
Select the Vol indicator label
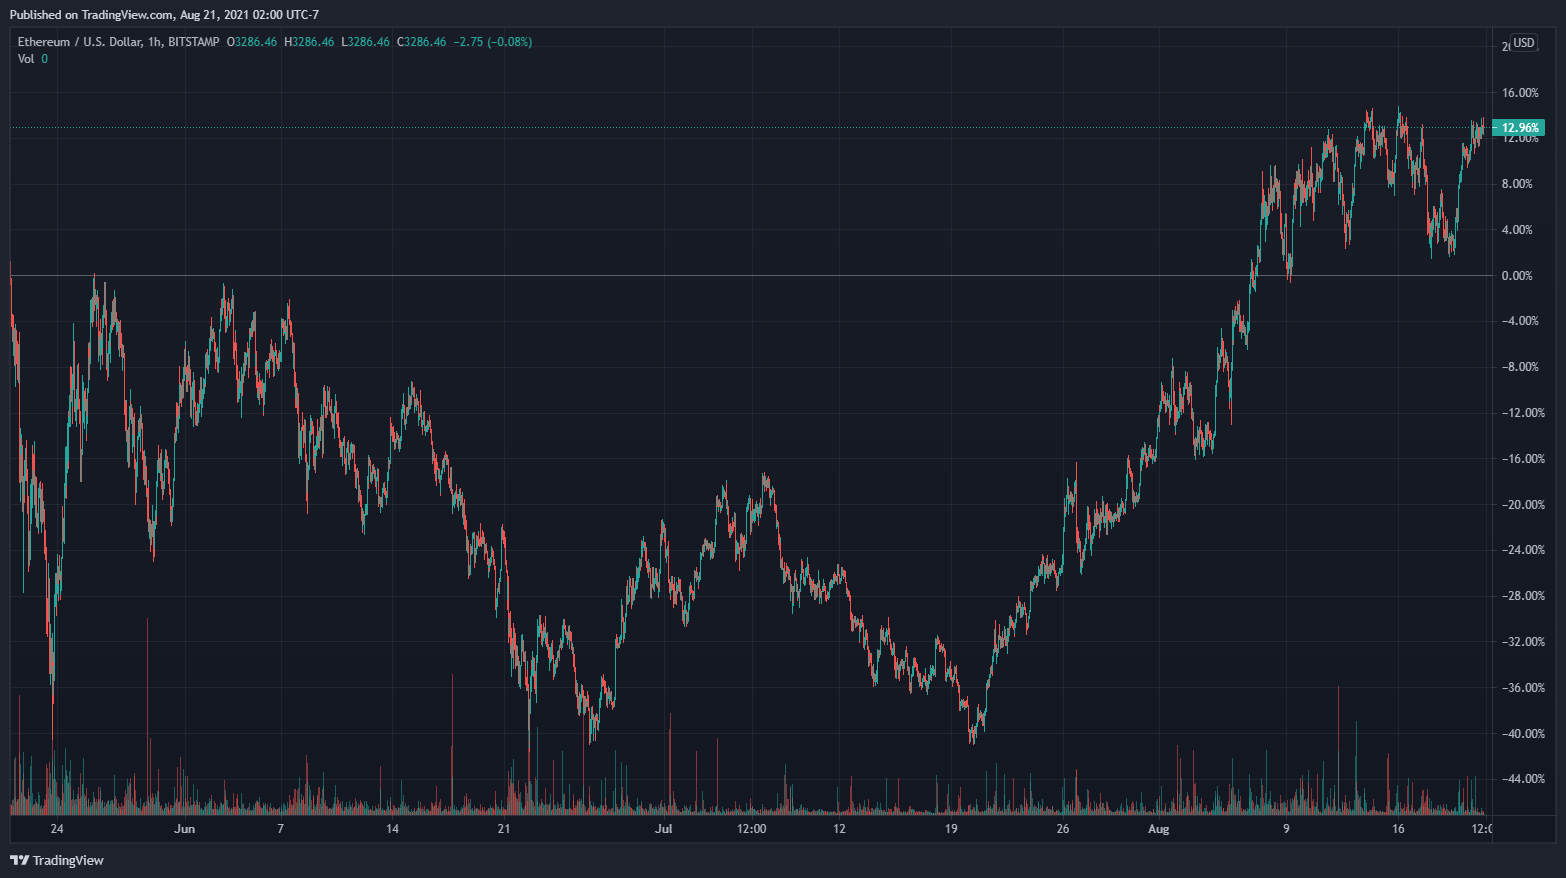(26, 59)
